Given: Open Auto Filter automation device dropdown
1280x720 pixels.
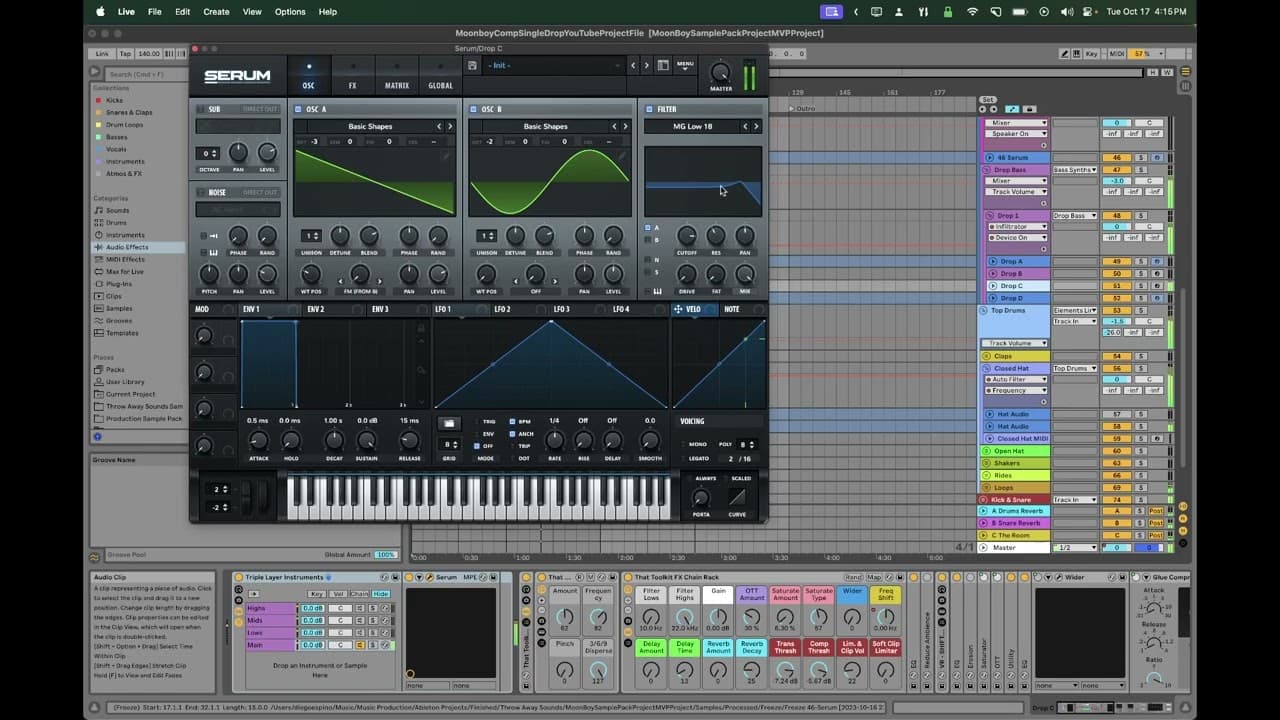Looking at the screenshot, I should point(1017,380).
